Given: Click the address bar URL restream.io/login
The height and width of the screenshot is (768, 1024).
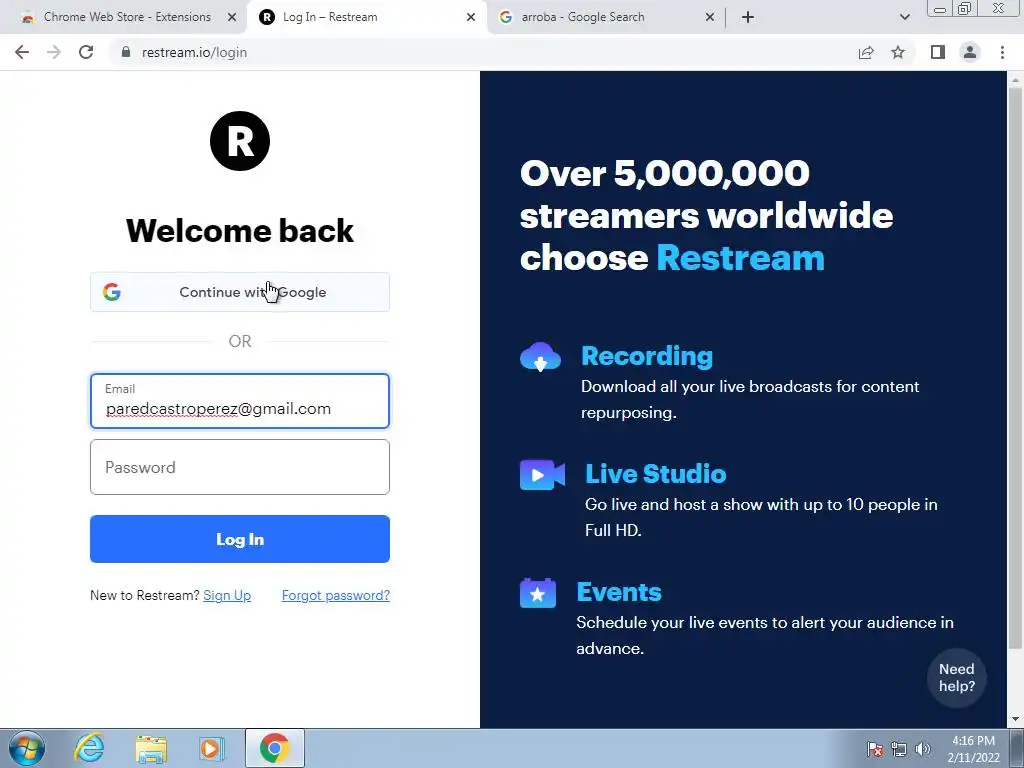Looking at the screenshot, I should click(x=195, y=52).
